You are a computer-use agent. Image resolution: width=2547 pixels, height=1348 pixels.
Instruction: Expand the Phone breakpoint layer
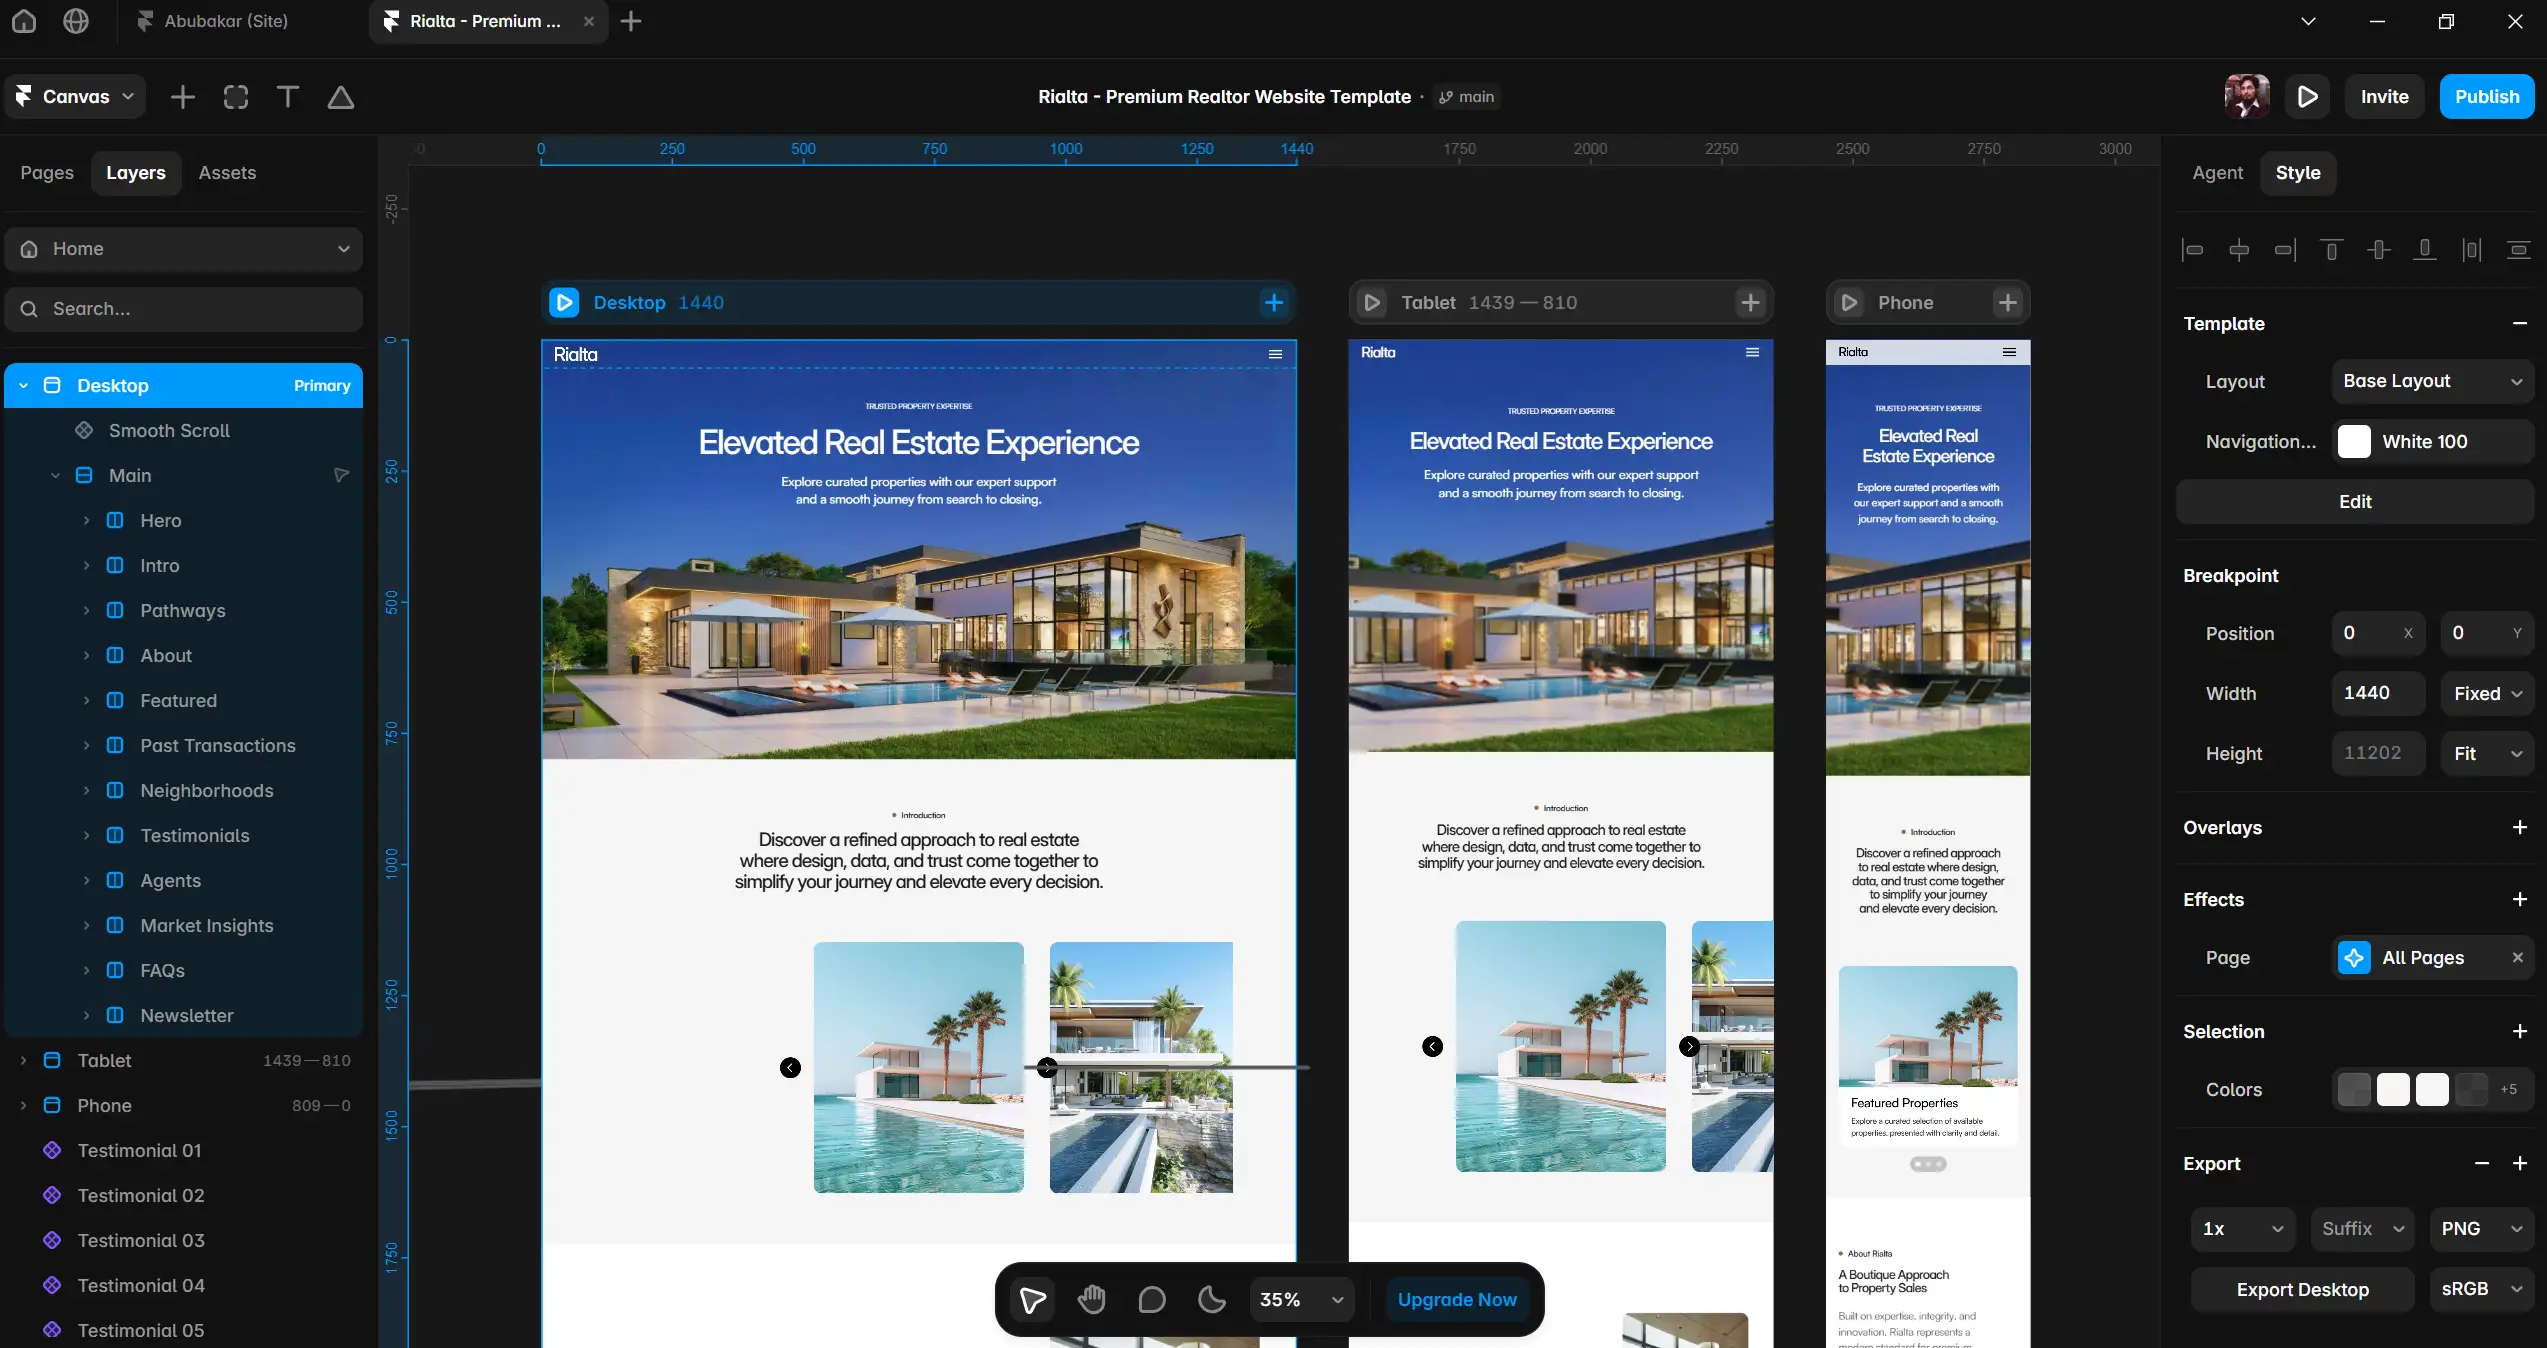(x=23, y=1105)
